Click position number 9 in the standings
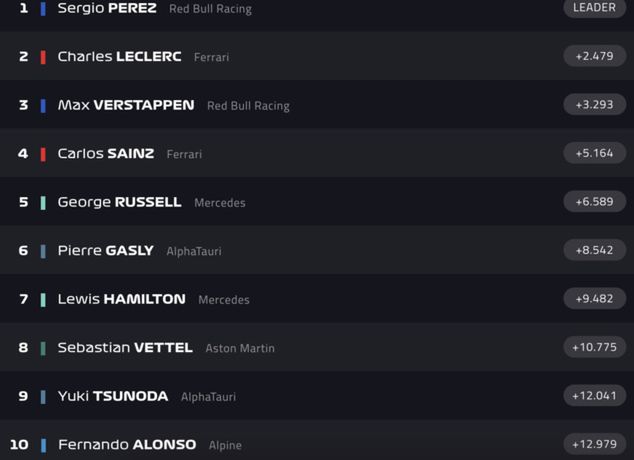634x460 pixels. point(23,396)
